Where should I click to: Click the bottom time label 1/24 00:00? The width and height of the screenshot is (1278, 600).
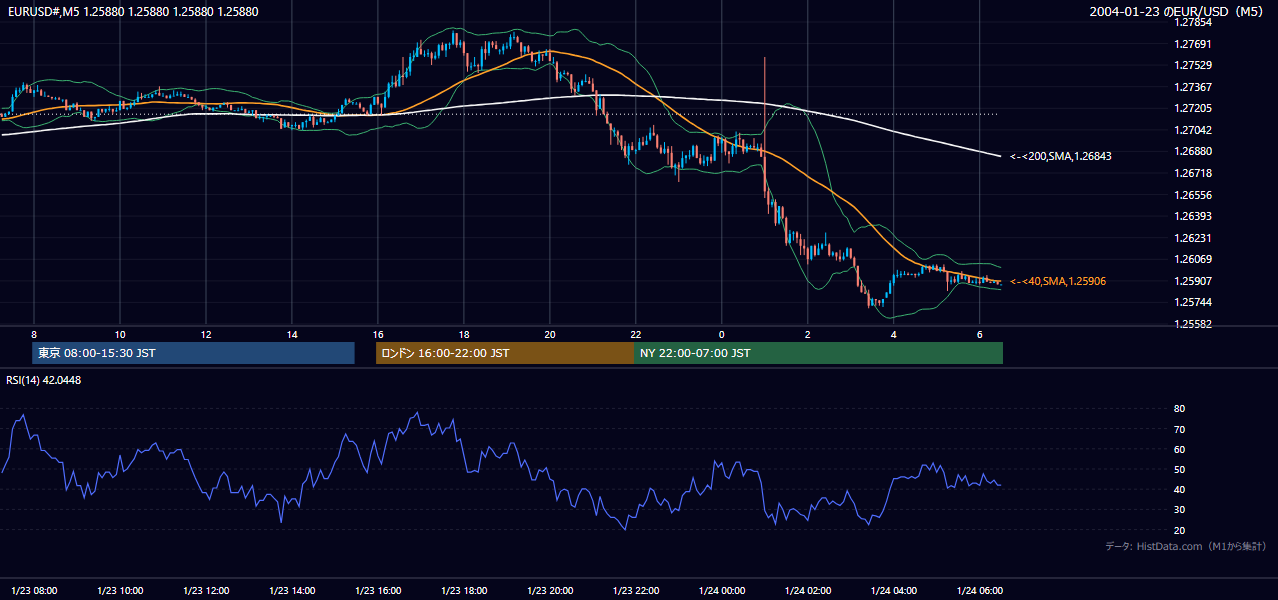[x=722, y=590]
